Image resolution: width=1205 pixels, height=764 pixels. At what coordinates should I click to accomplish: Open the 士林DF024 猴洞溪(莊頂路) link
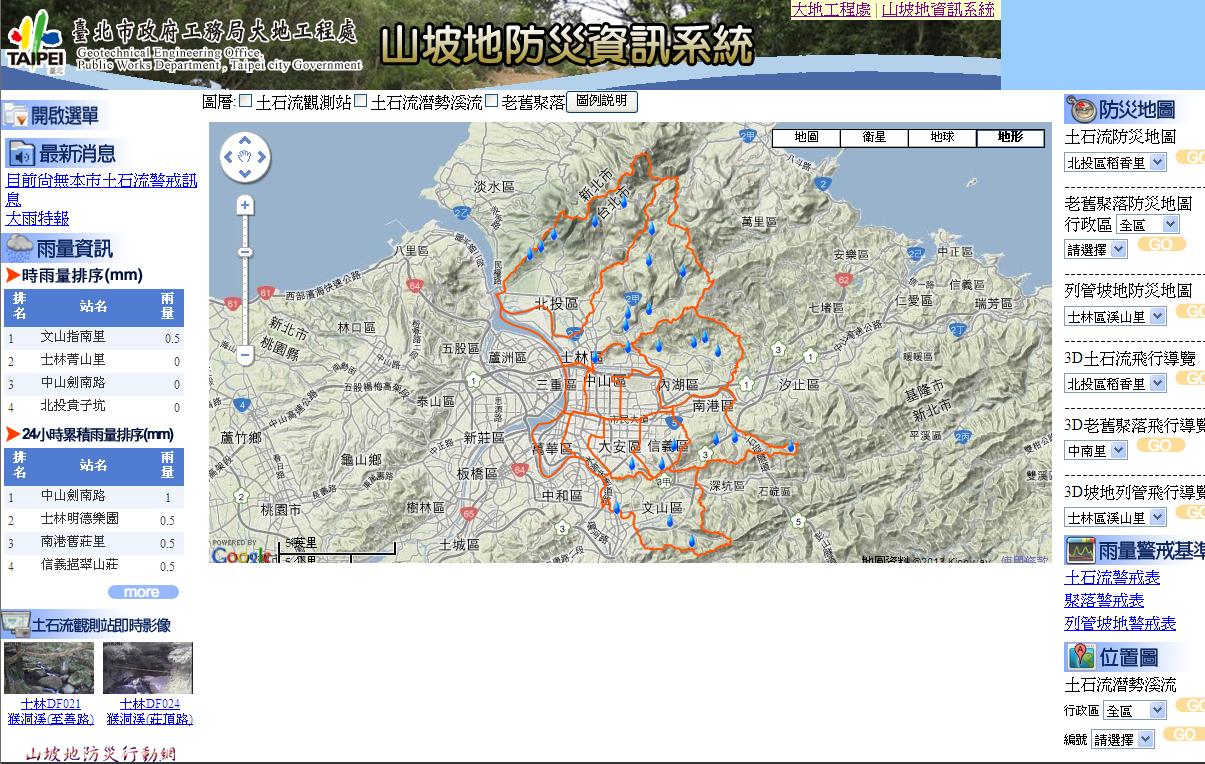point(149,711)
